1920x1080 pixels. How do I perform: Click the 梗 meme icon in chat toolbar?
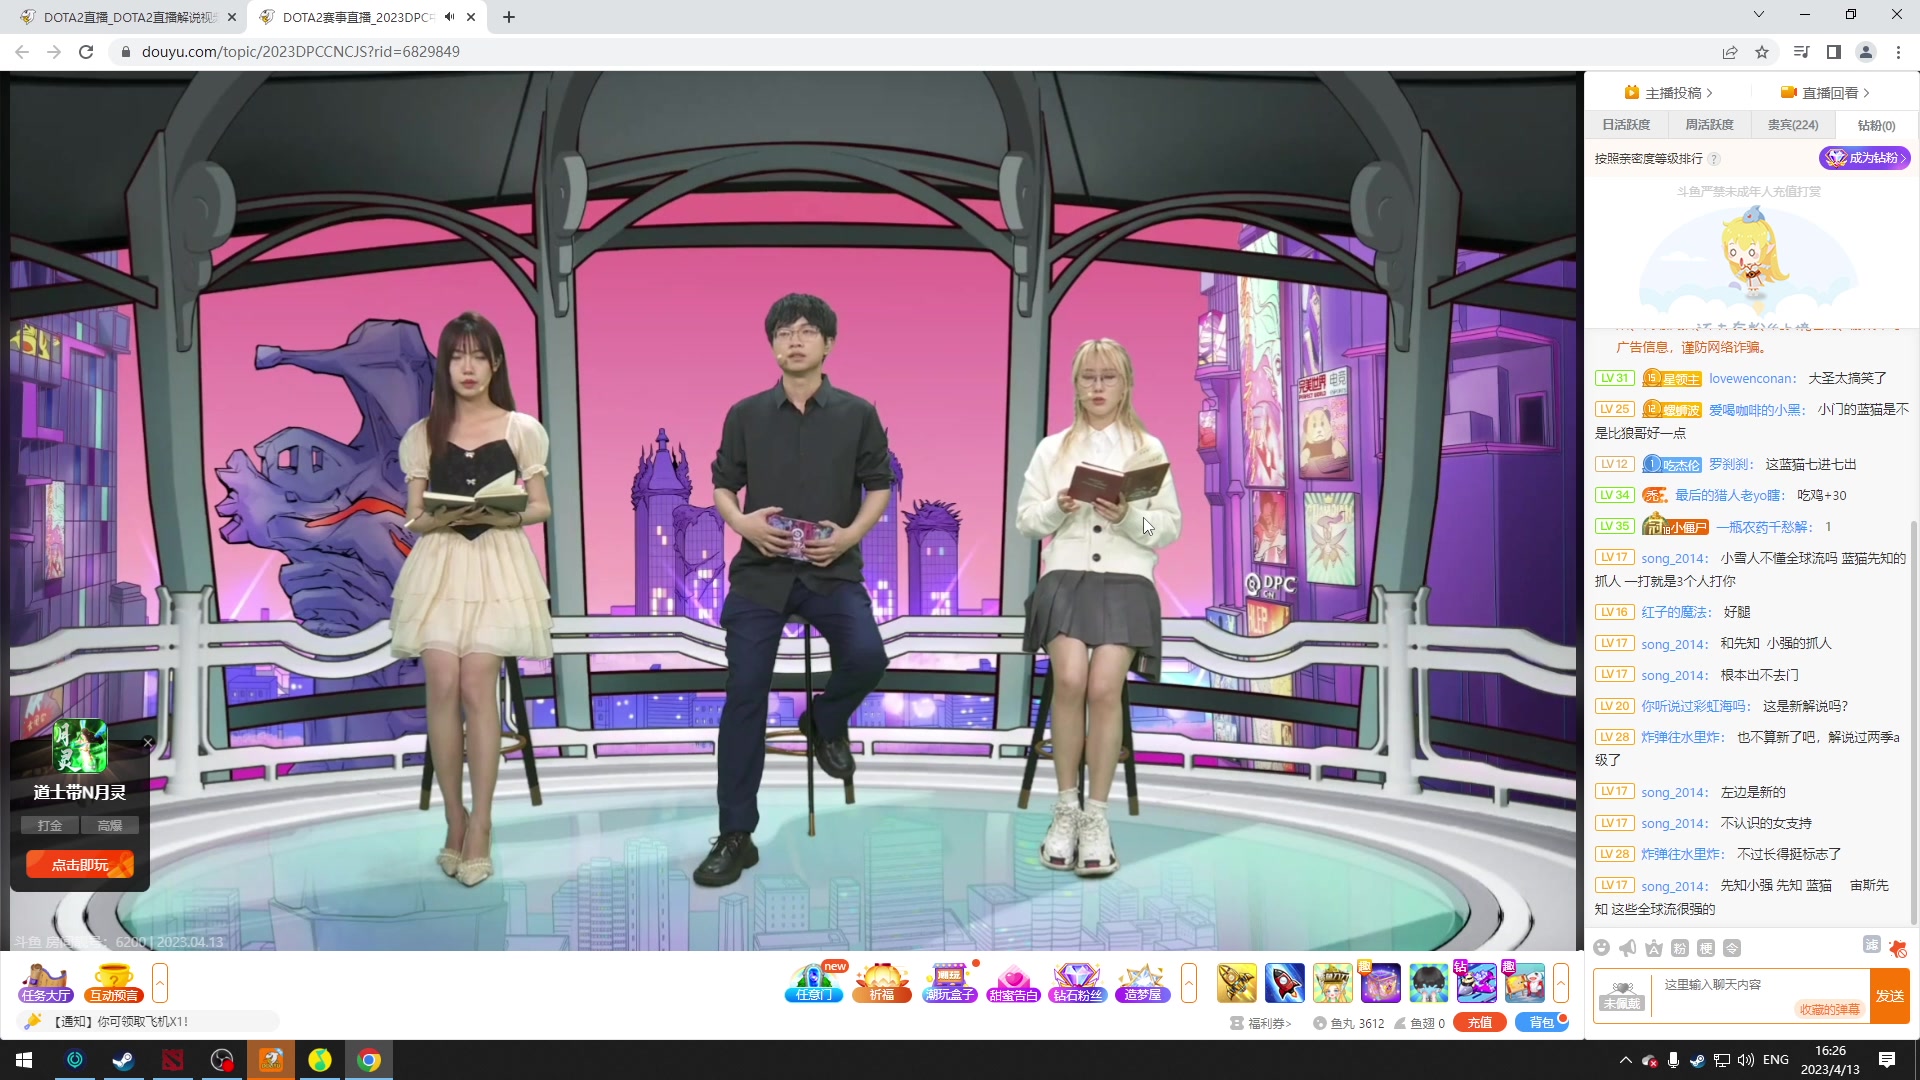[x=1706, y=948]
